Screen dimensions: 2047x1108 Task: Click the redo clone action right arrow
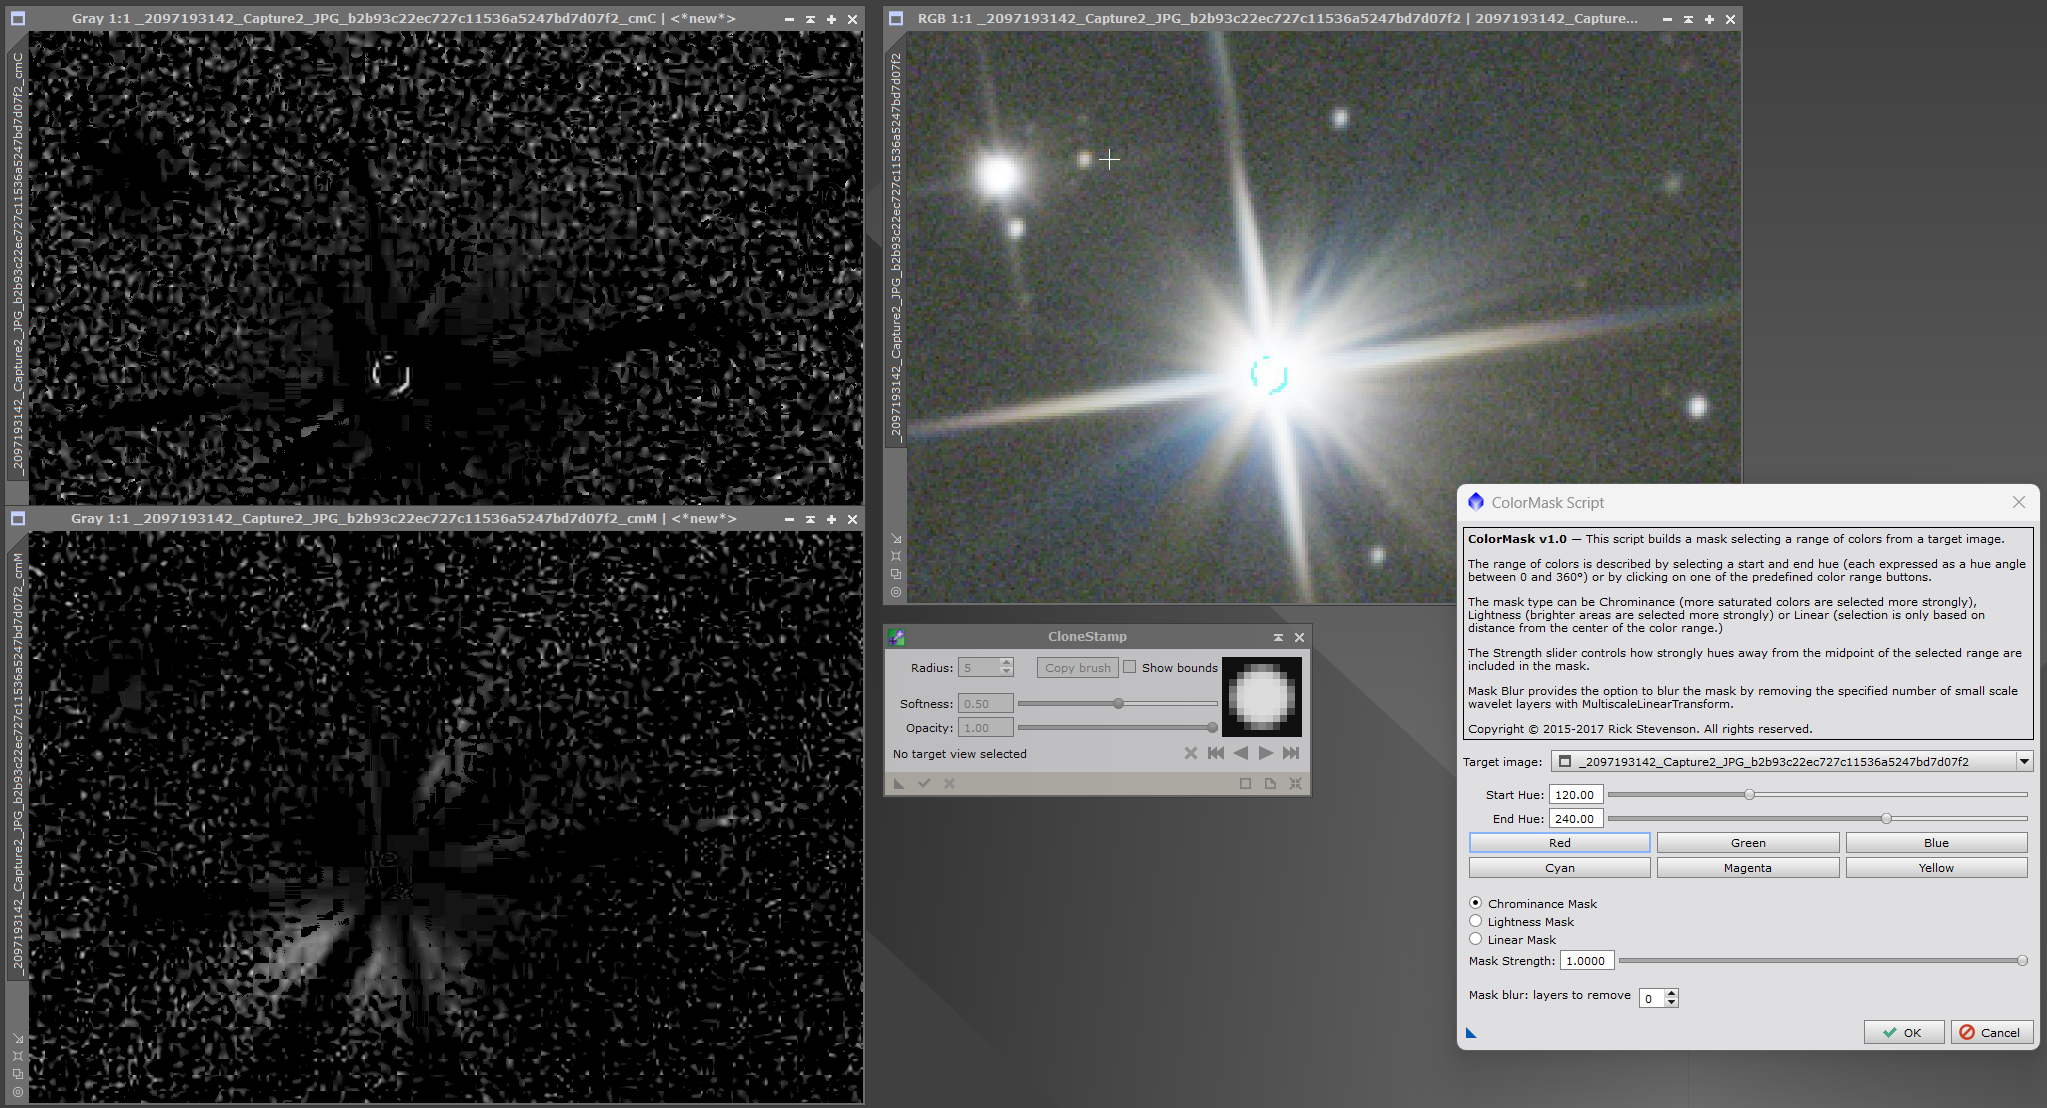pos(1265,753)
